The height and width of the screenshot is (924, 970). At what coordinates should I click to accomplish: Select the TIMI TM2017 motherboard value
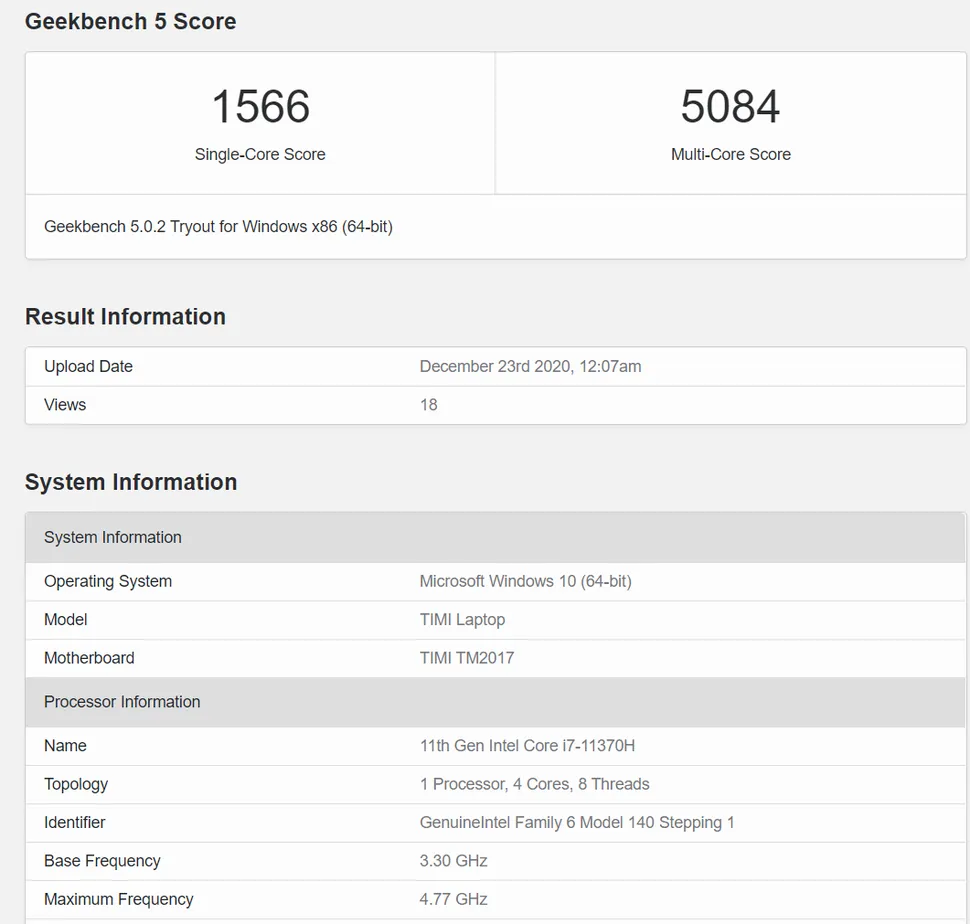[466, 658]
